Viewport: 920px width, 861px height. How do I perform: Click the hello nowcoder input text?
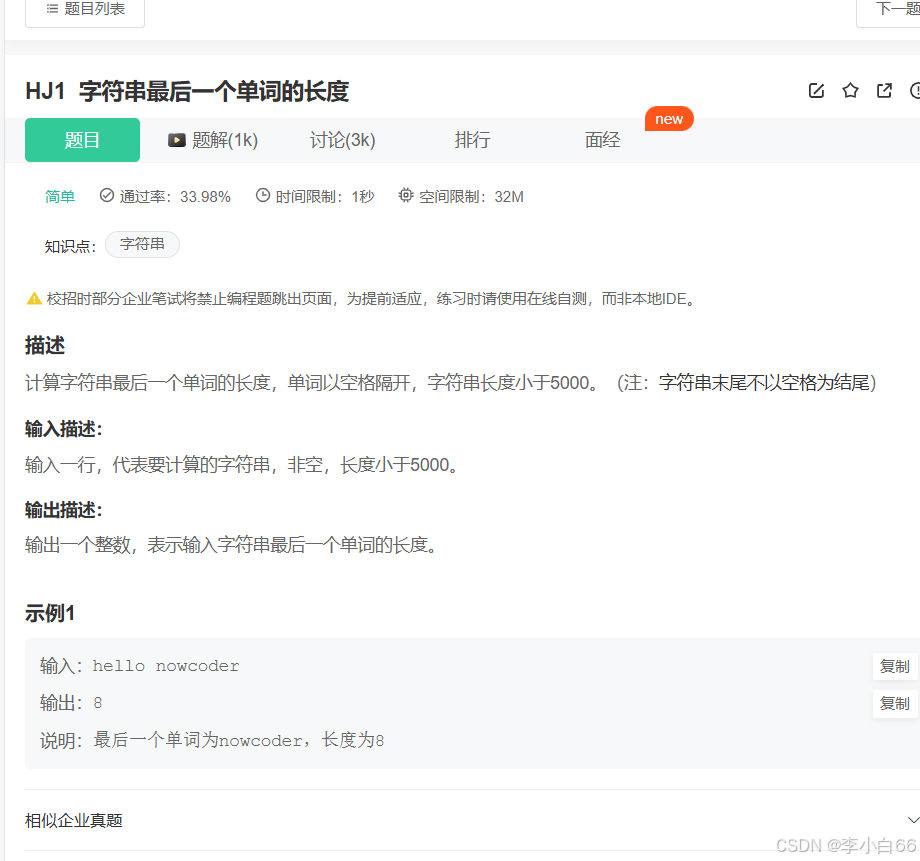[166, 666]
